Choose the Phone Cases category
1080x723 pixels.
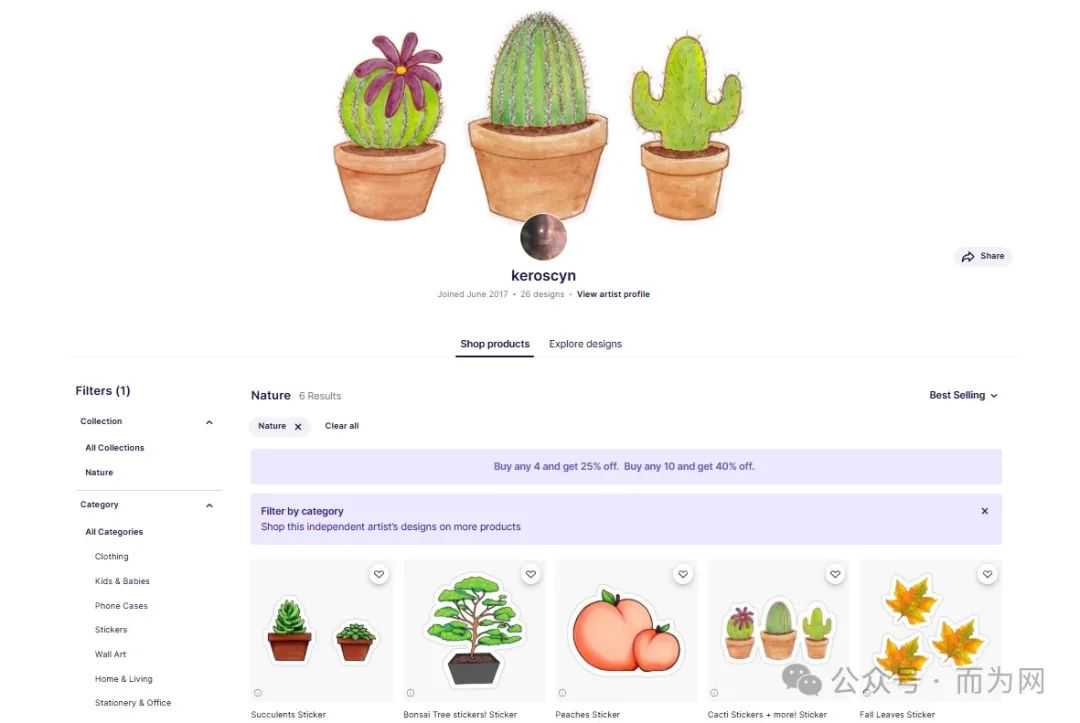[x=121, y=606]
